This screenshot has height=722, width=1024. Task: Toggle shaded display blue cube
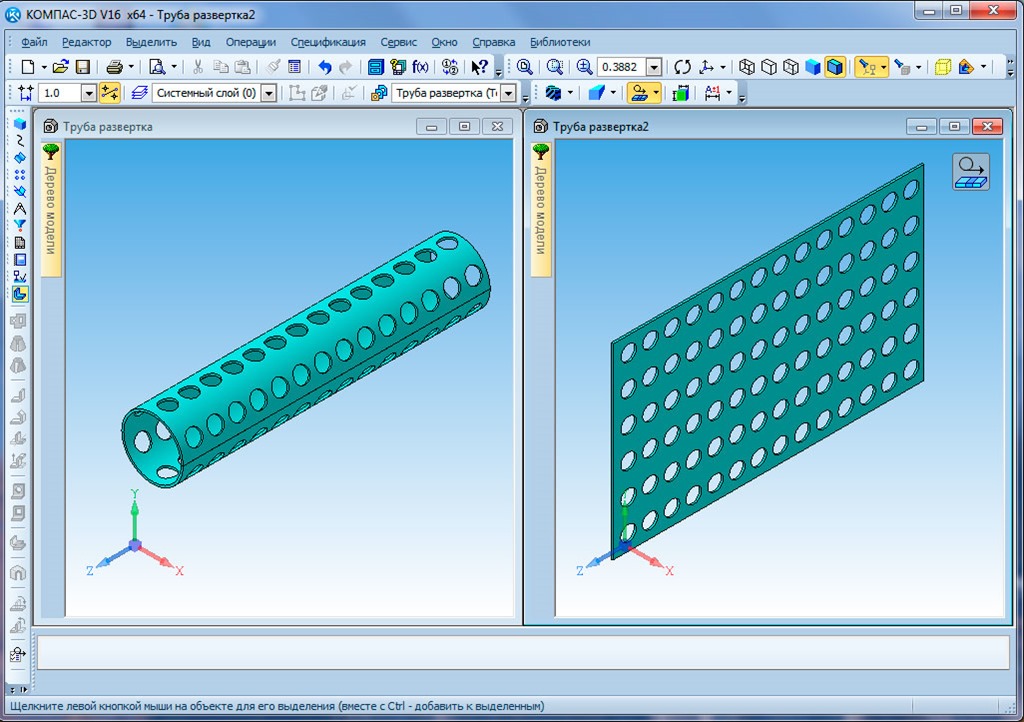pyautogui.click(x=813, y=67)
